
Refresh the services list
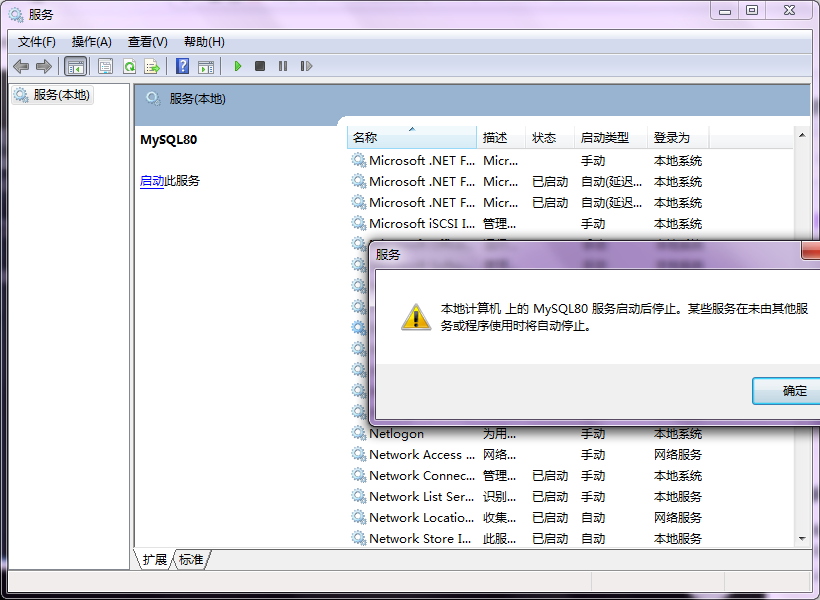[x=129, y=66]
